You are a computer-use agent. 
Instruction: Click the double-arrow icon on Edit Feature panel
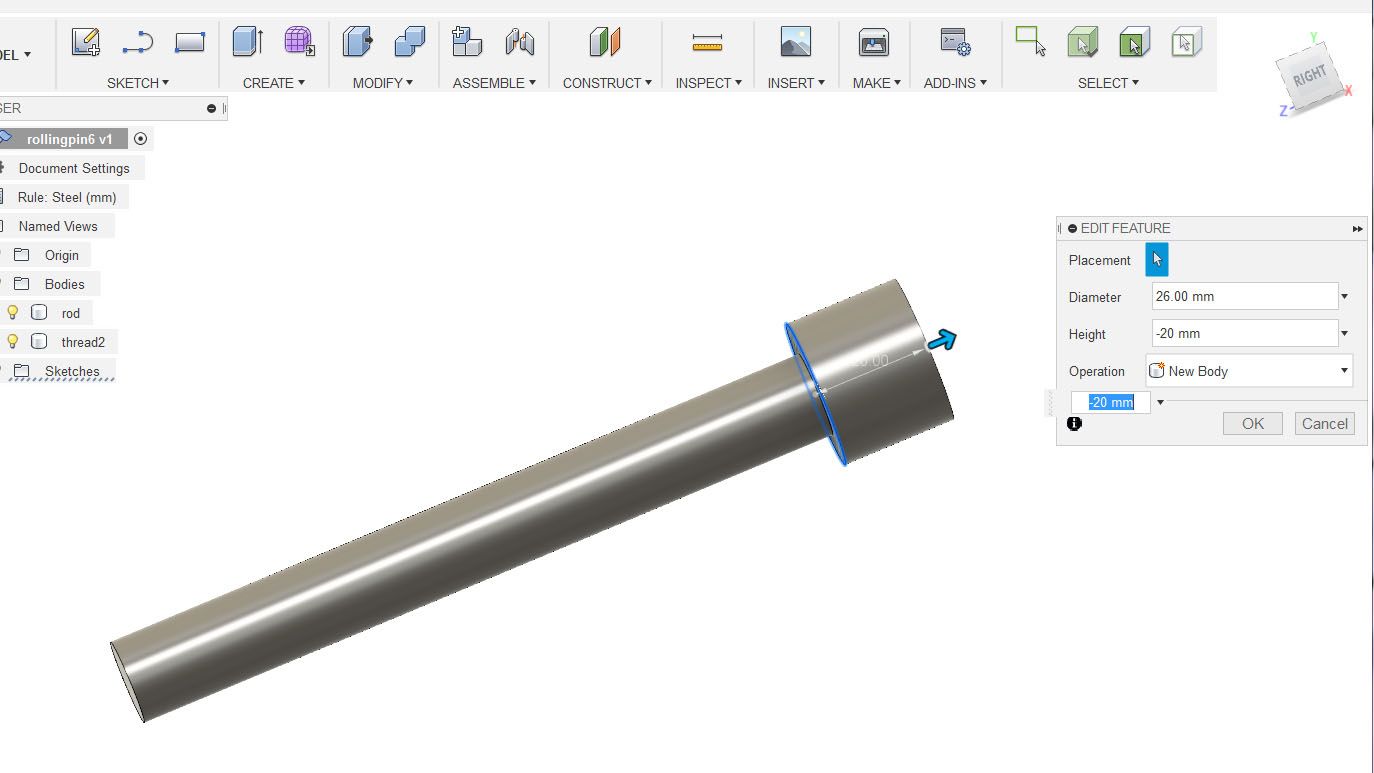[1357, 229]
